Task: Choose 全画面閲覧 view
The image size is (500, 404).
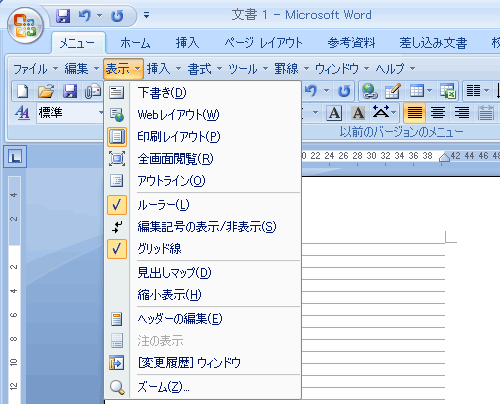Action: tap(203, 159)
